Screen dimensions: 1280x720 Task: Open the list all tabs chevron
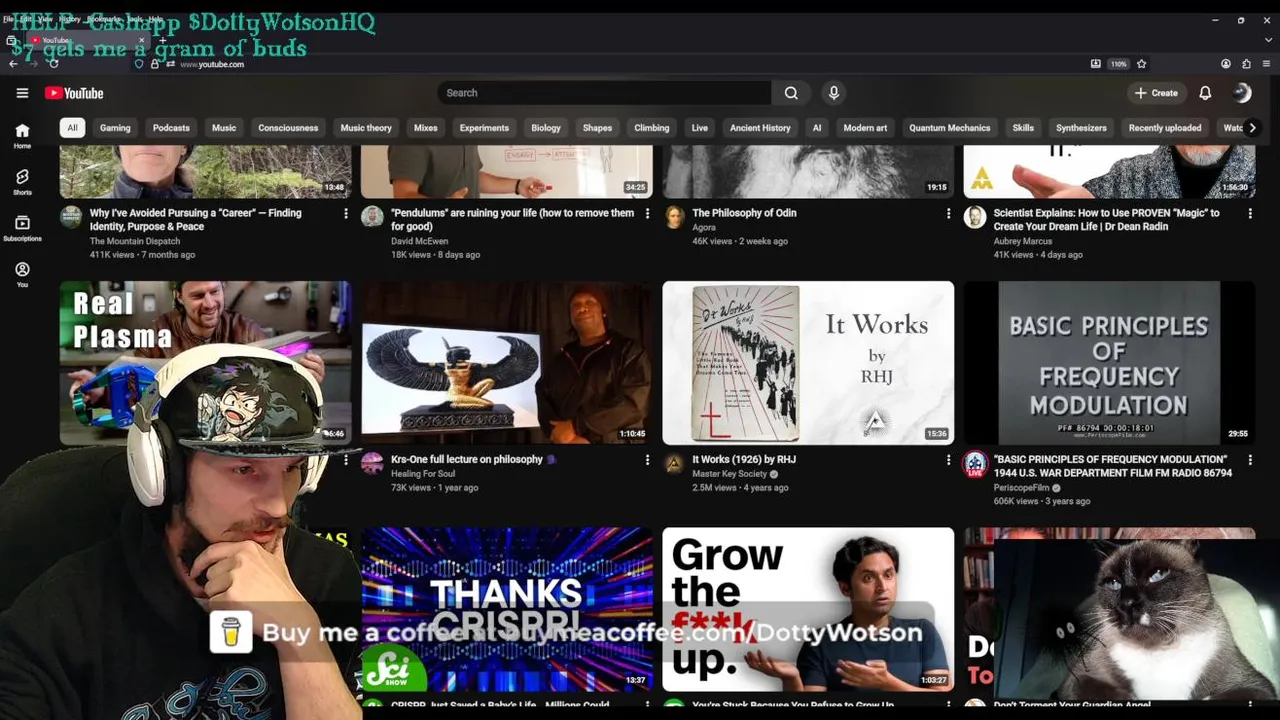tap(1269, 40)
